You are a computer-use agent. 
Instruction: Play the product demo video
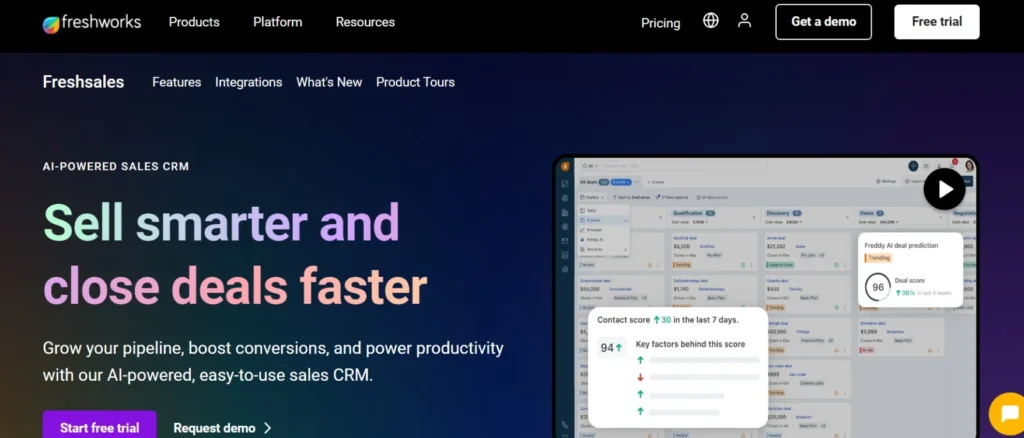point(944,188)
